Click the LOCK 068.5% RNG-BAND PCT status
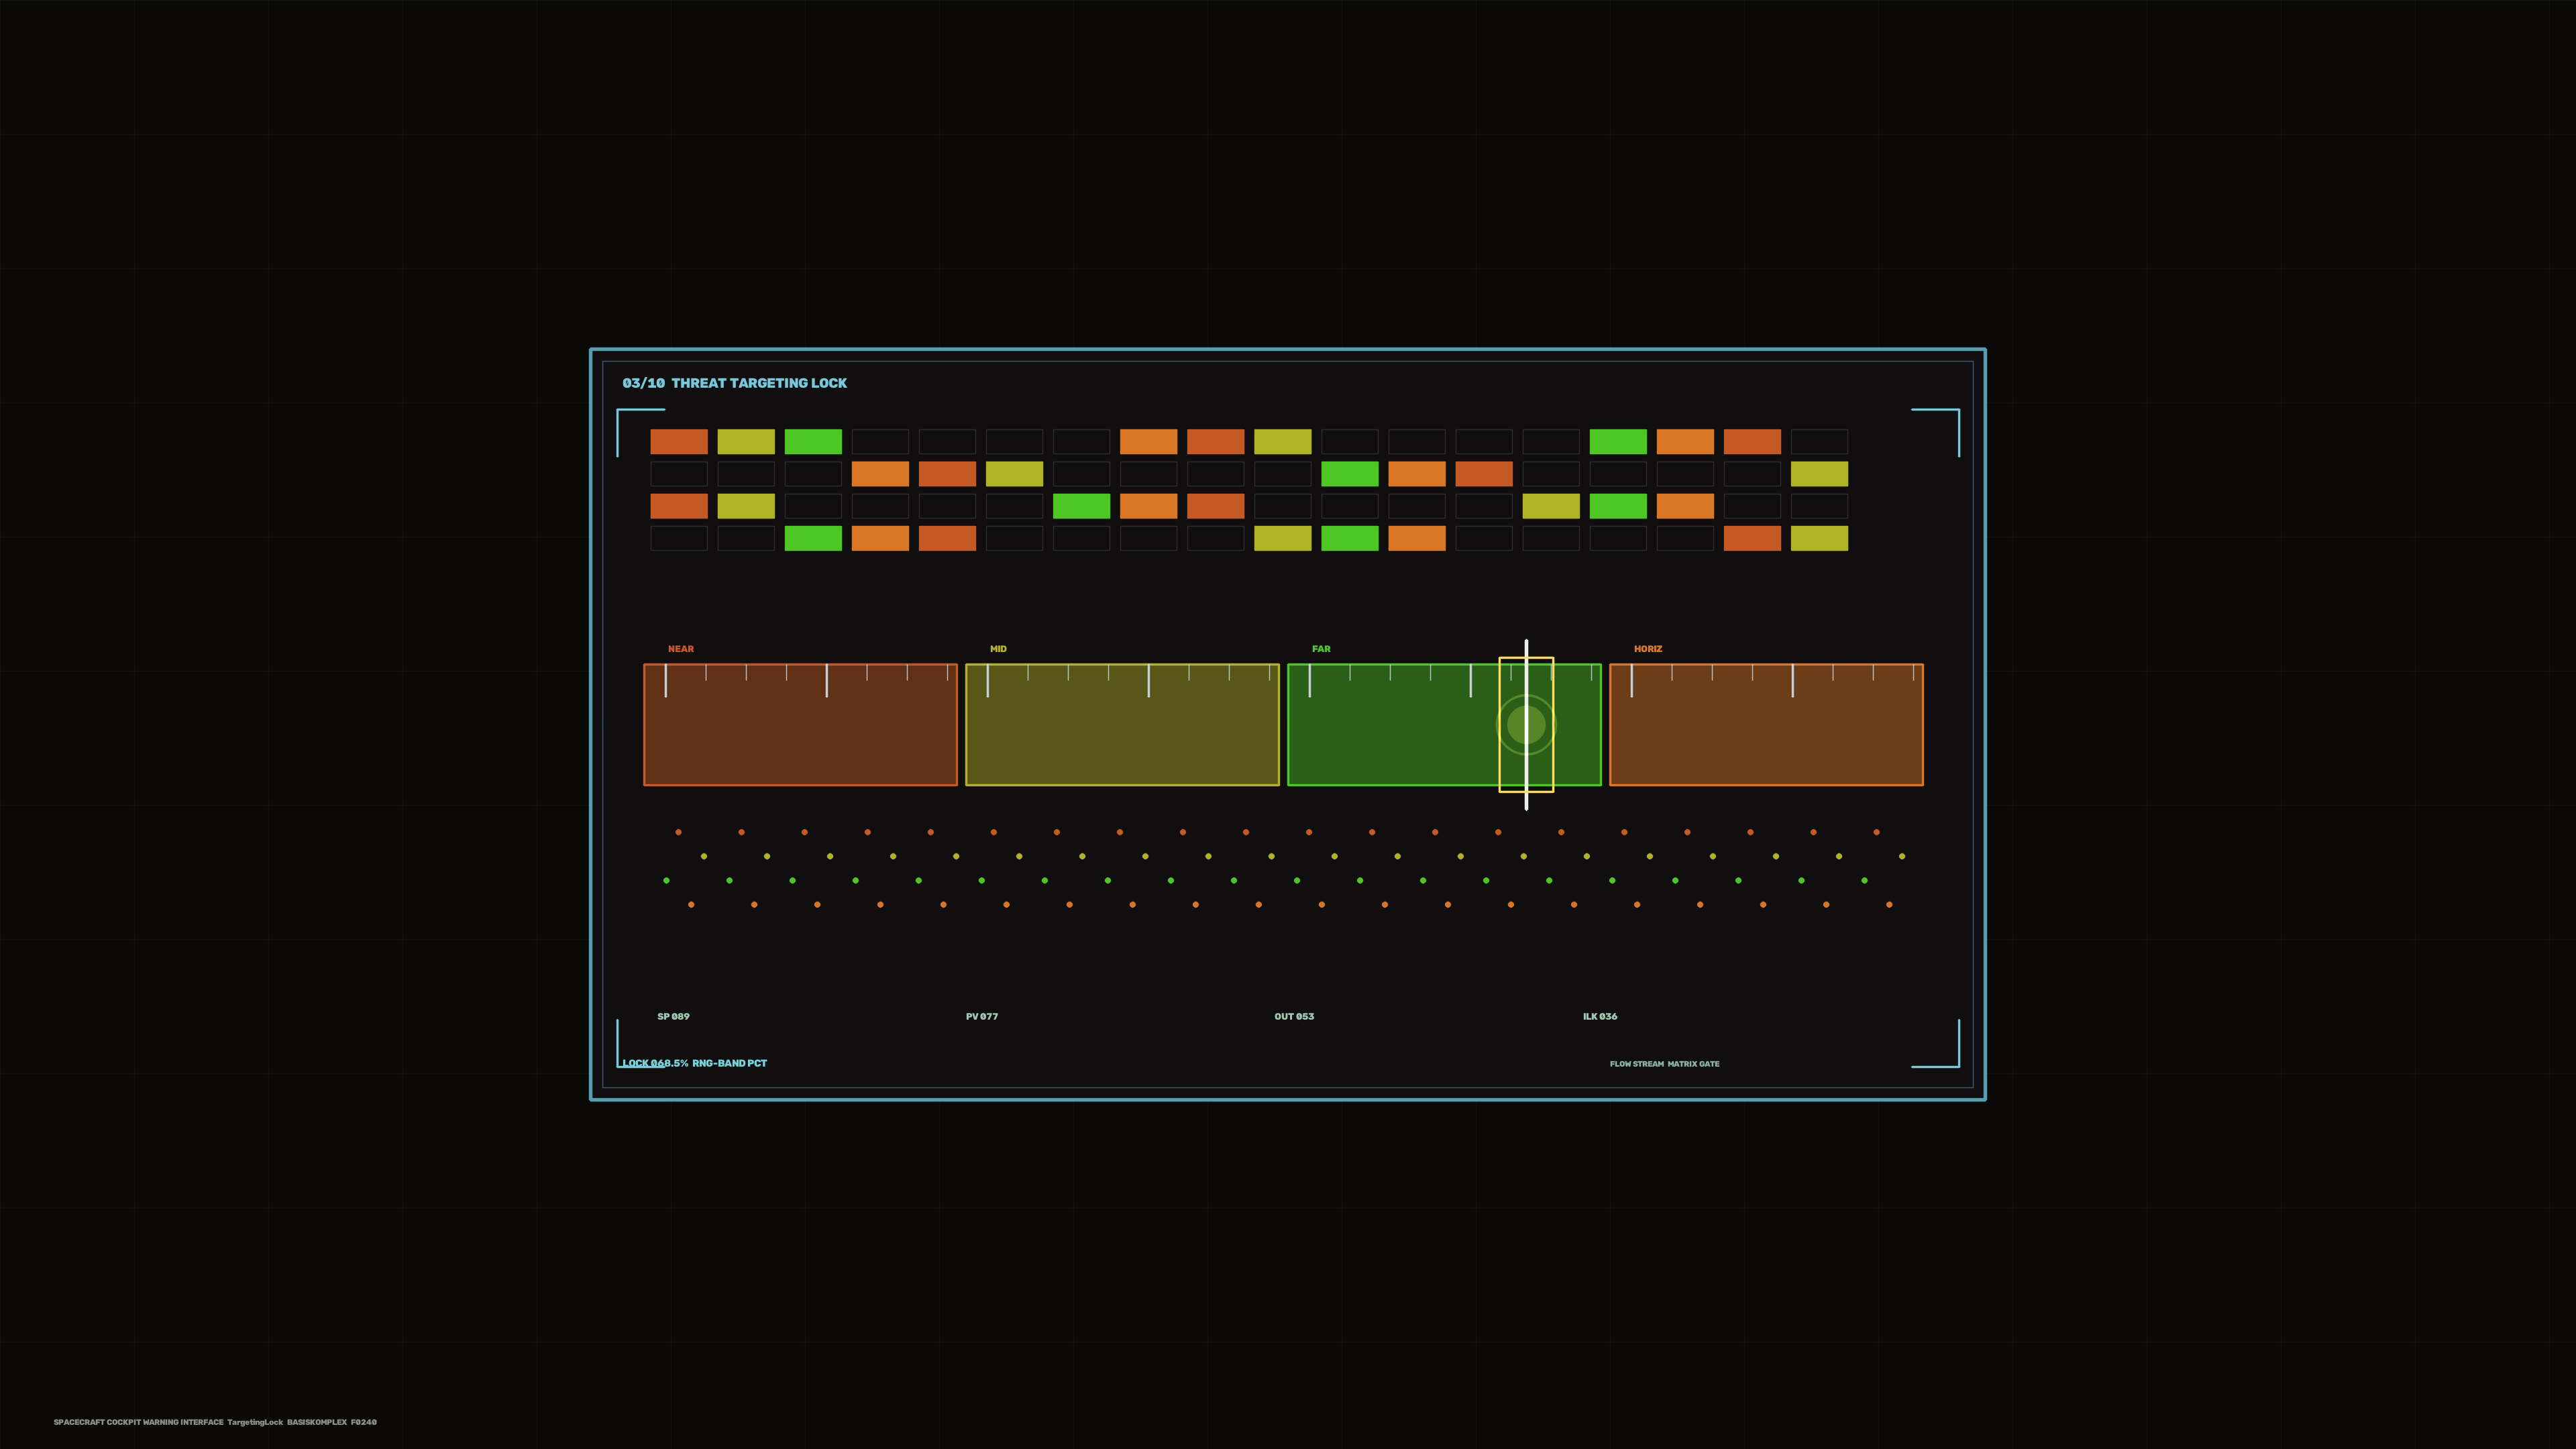This screenshot has width=2576, height=1449. [694, 1063]
